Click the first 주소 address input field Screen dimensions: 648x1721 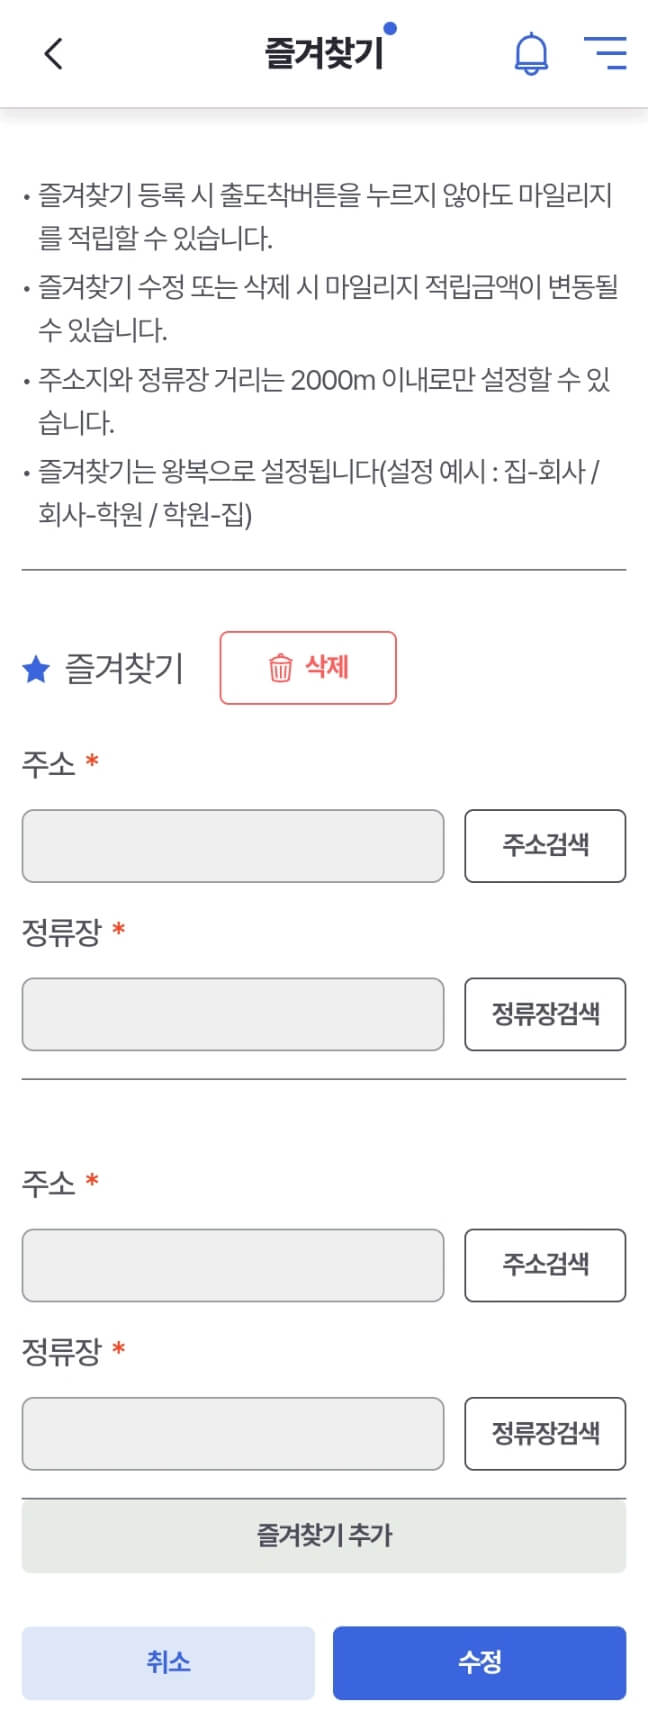(x=232, y=846)
